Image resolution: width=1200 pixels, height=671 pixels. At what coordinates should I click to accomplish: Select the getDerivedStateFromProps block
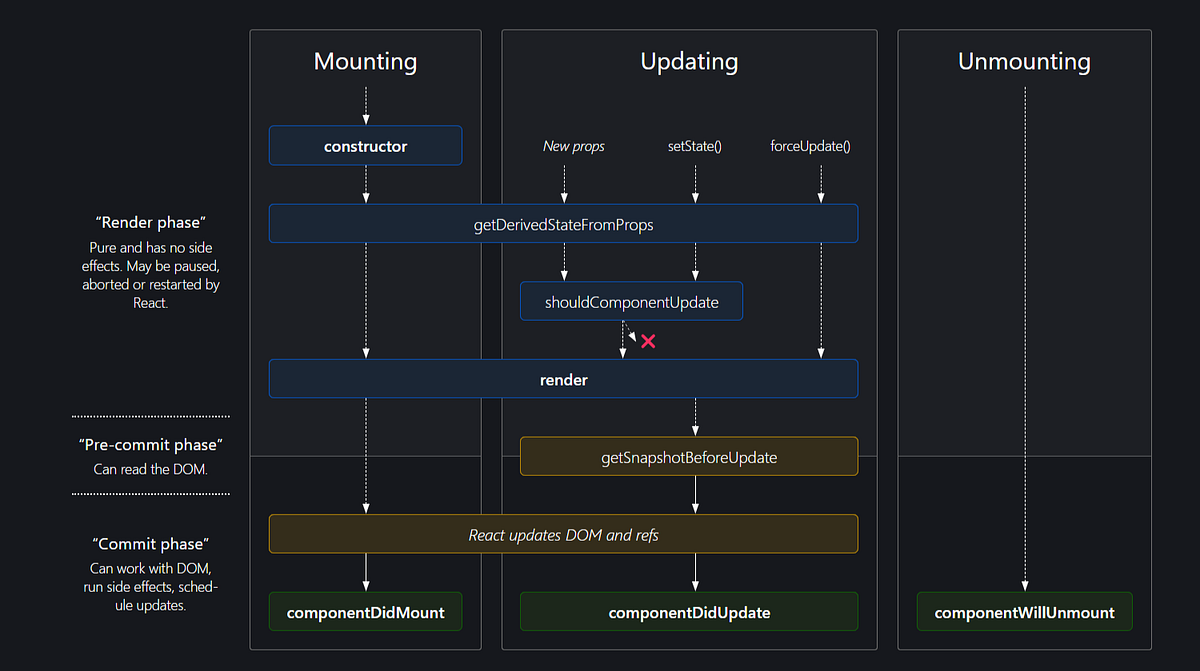563,224
